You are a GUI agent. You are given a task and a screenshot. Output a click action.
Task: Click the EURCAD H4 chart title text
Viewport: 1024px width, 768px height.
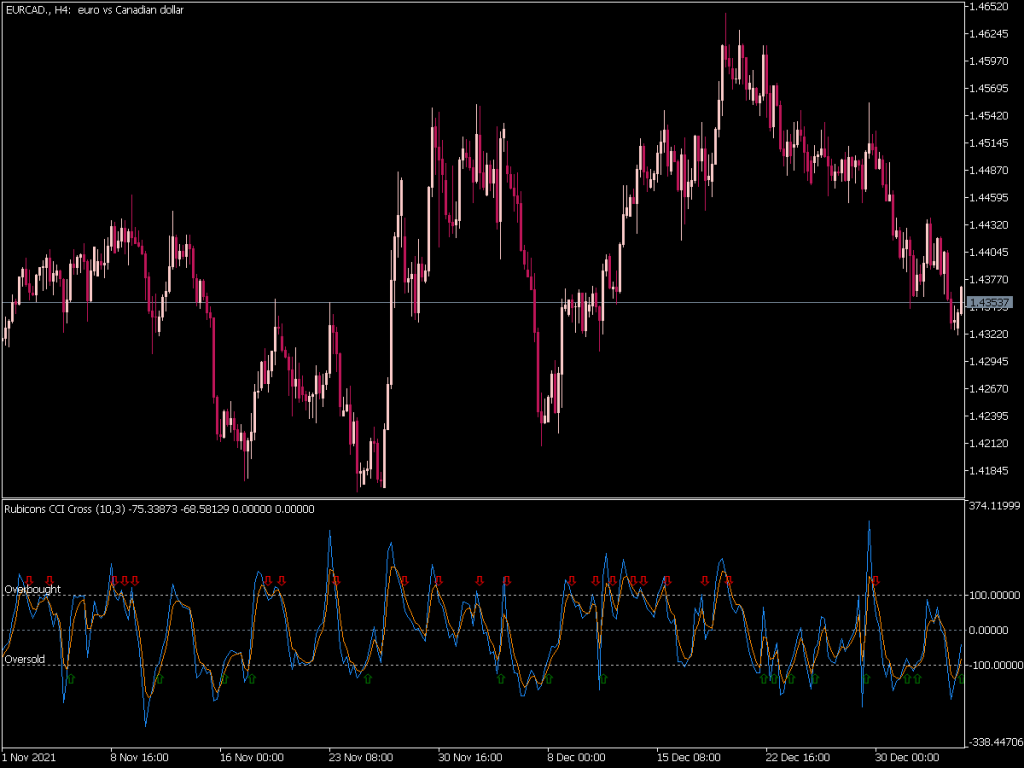(x=95, y=11)
